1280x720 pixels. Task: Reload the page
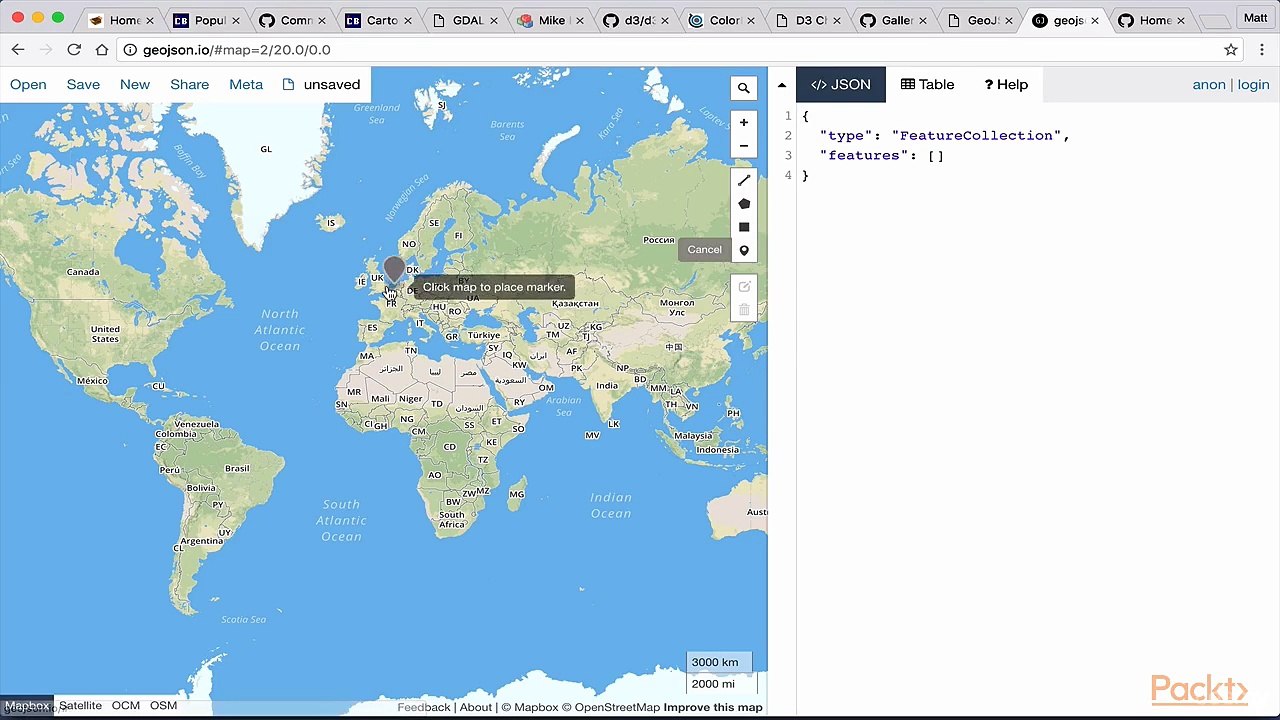[74, 49]
